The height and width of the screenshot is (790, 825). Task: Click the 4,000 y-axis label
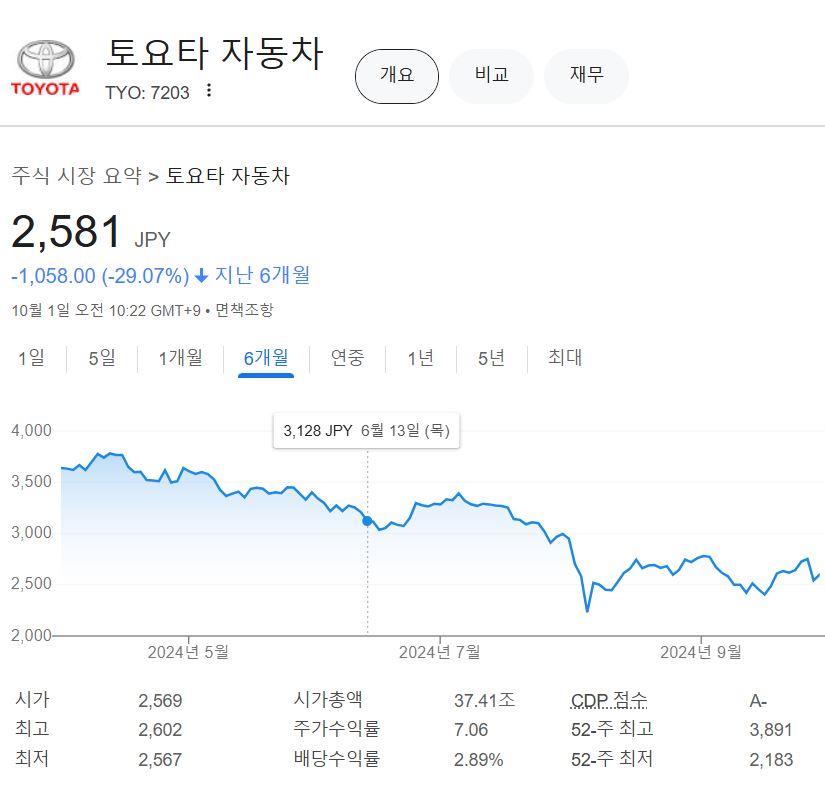32,431
